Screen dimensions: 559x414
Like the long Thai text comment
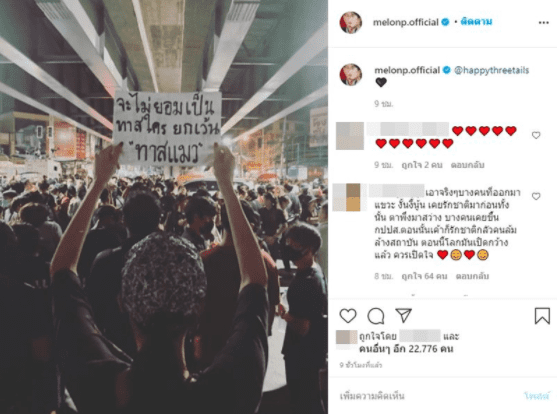(x=536, y=196)
